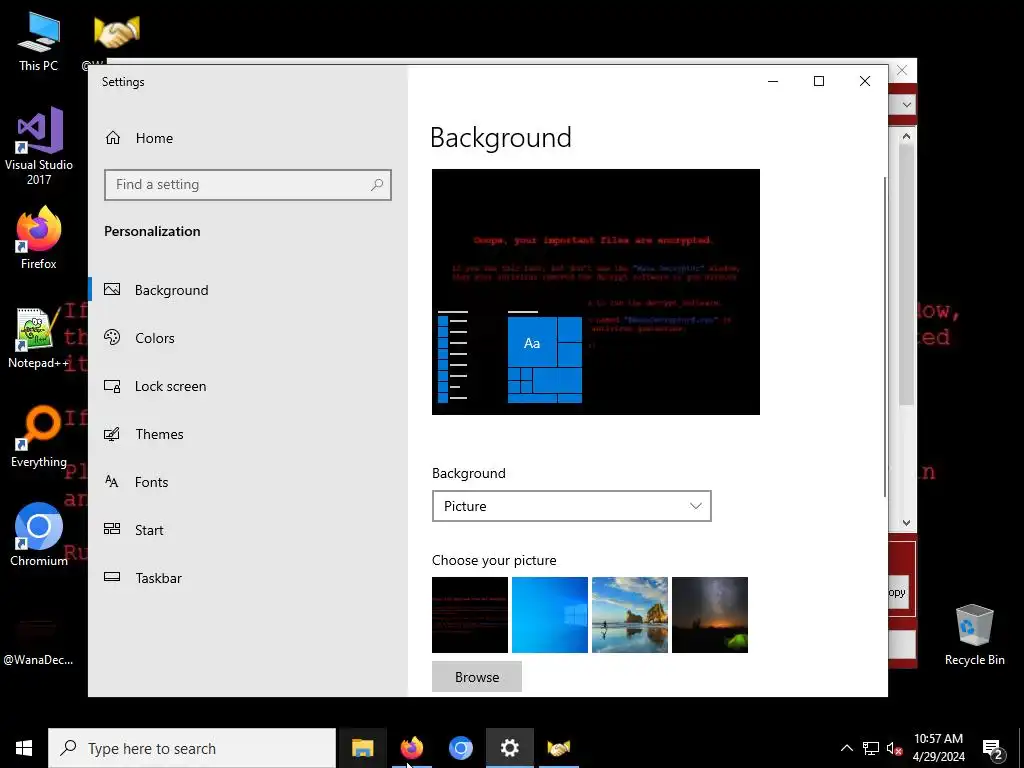Screen dimensions: 1024x768
Task: Open Everything search desktop shortcut
Action: [39, 437]
